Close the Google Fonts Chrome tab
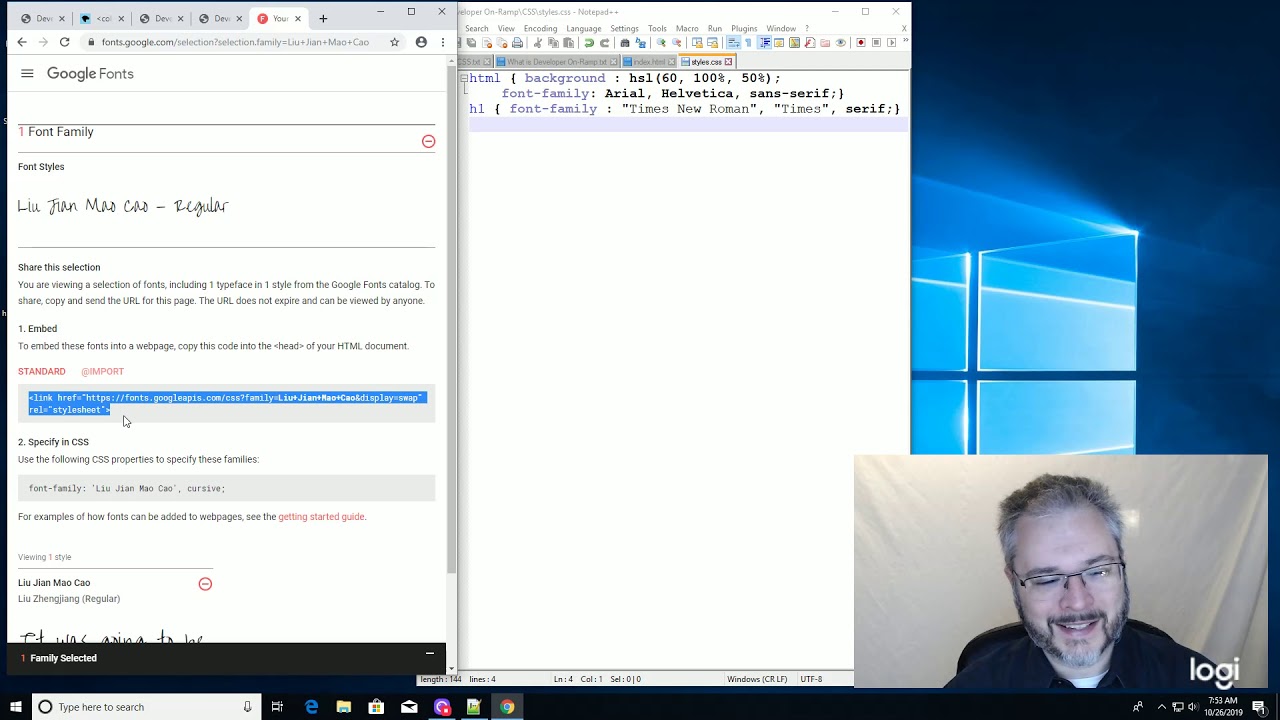 (x=297, y=18)
